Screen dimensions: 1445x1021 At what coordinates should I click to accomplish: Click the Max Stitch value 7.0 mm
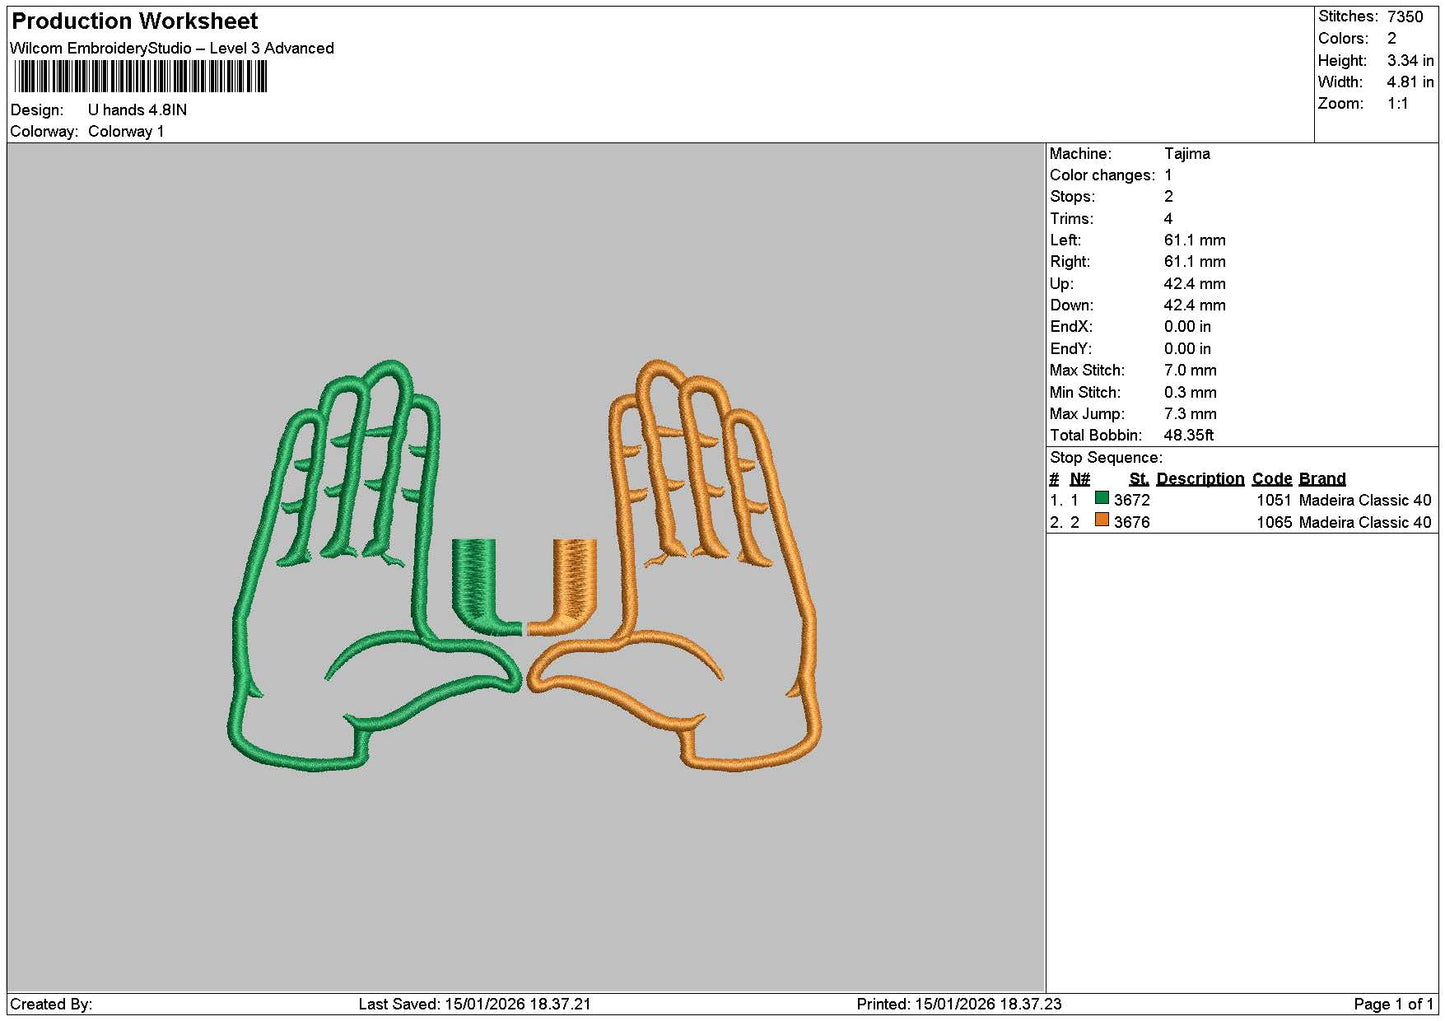pyautogui.click(x=1190, y=370)
